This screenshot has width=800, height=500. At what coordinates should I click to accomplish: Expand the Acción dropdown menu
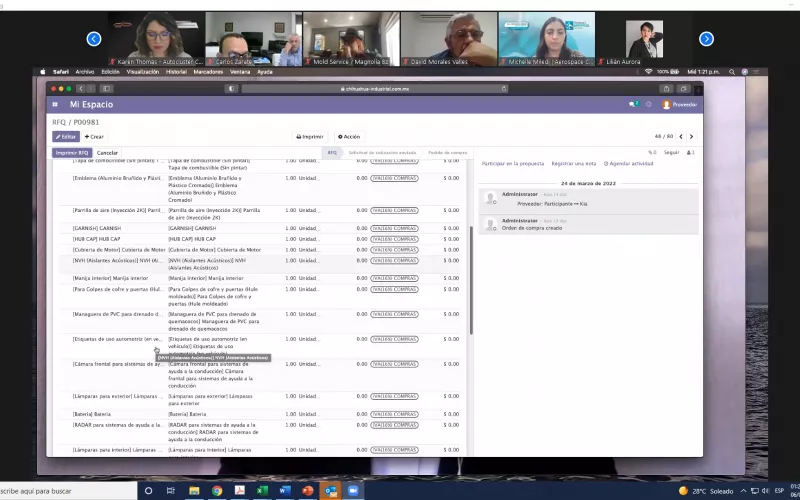click(x=349, y=136)
